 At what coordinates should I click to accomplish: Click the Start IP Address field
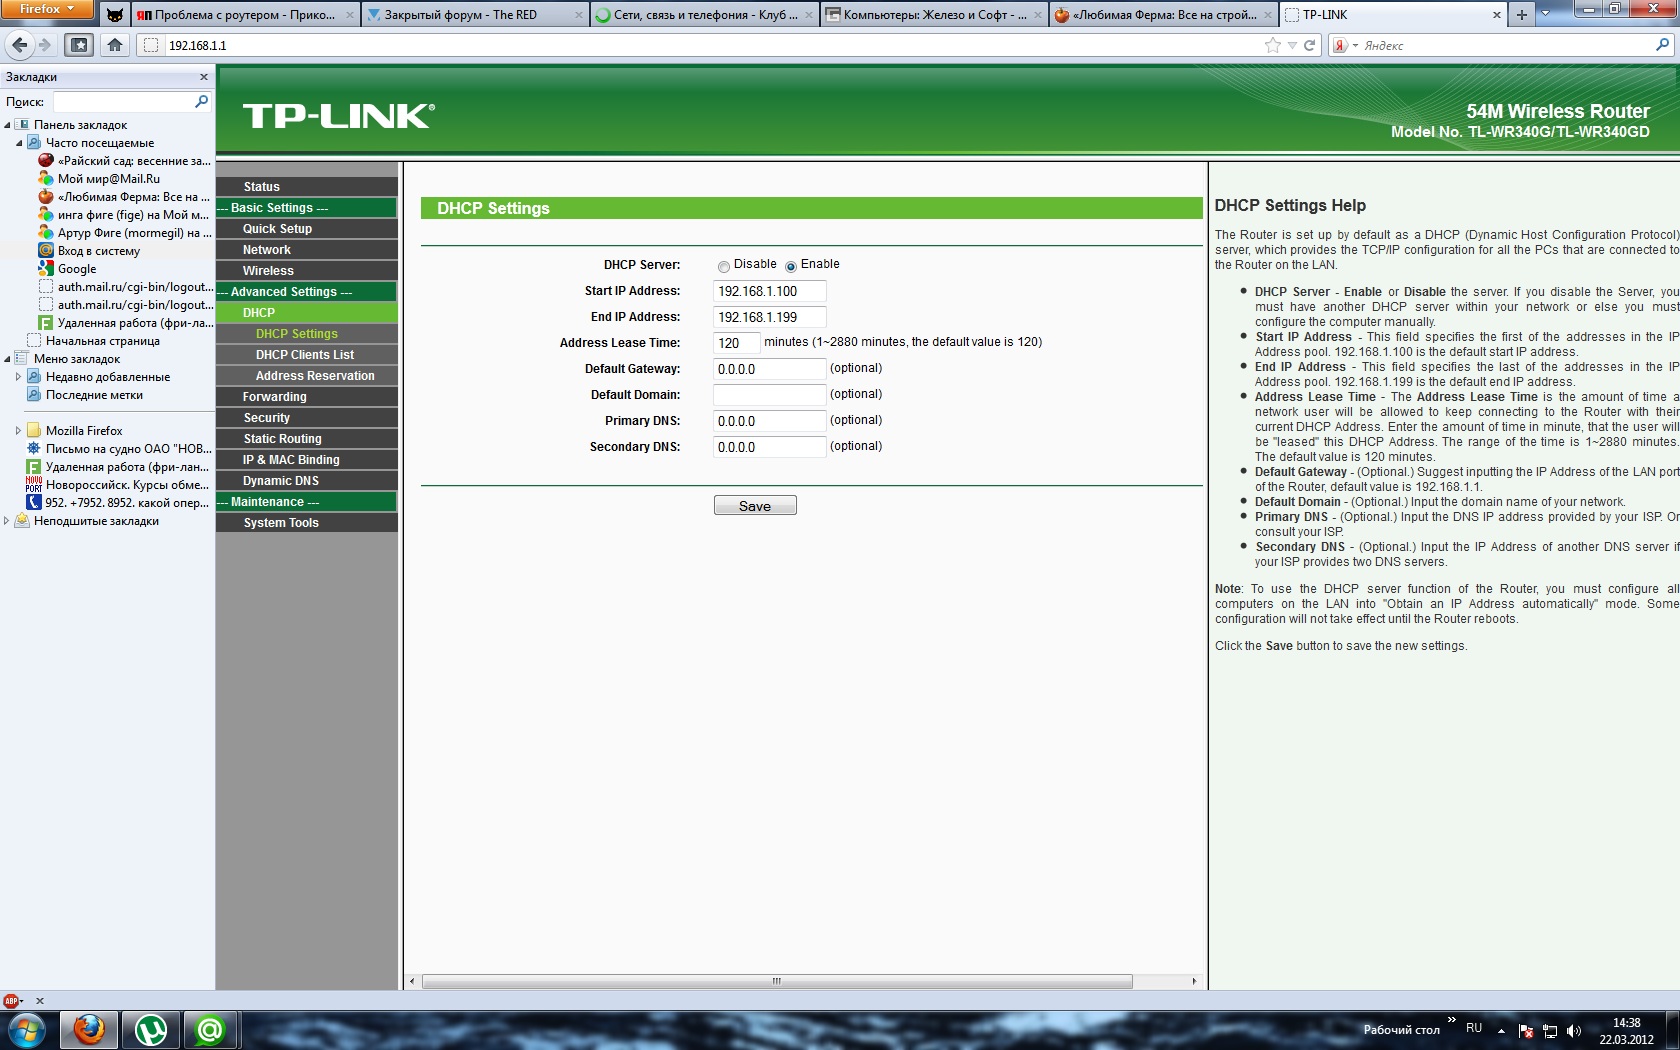point(770,291)
